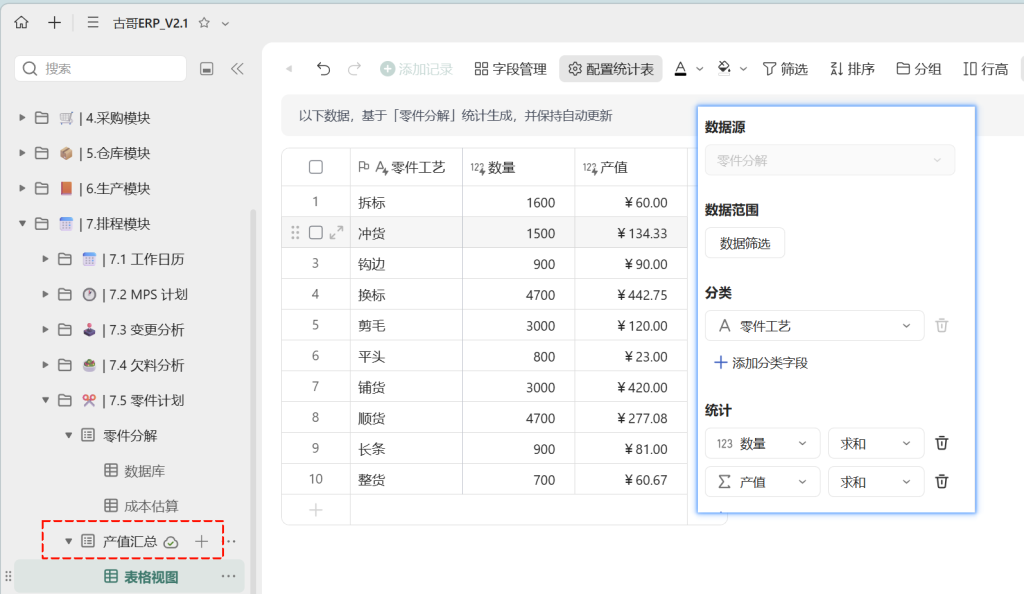Open the hamburger menu icon
Viewport: 1024px width, 594px height.
93,23
